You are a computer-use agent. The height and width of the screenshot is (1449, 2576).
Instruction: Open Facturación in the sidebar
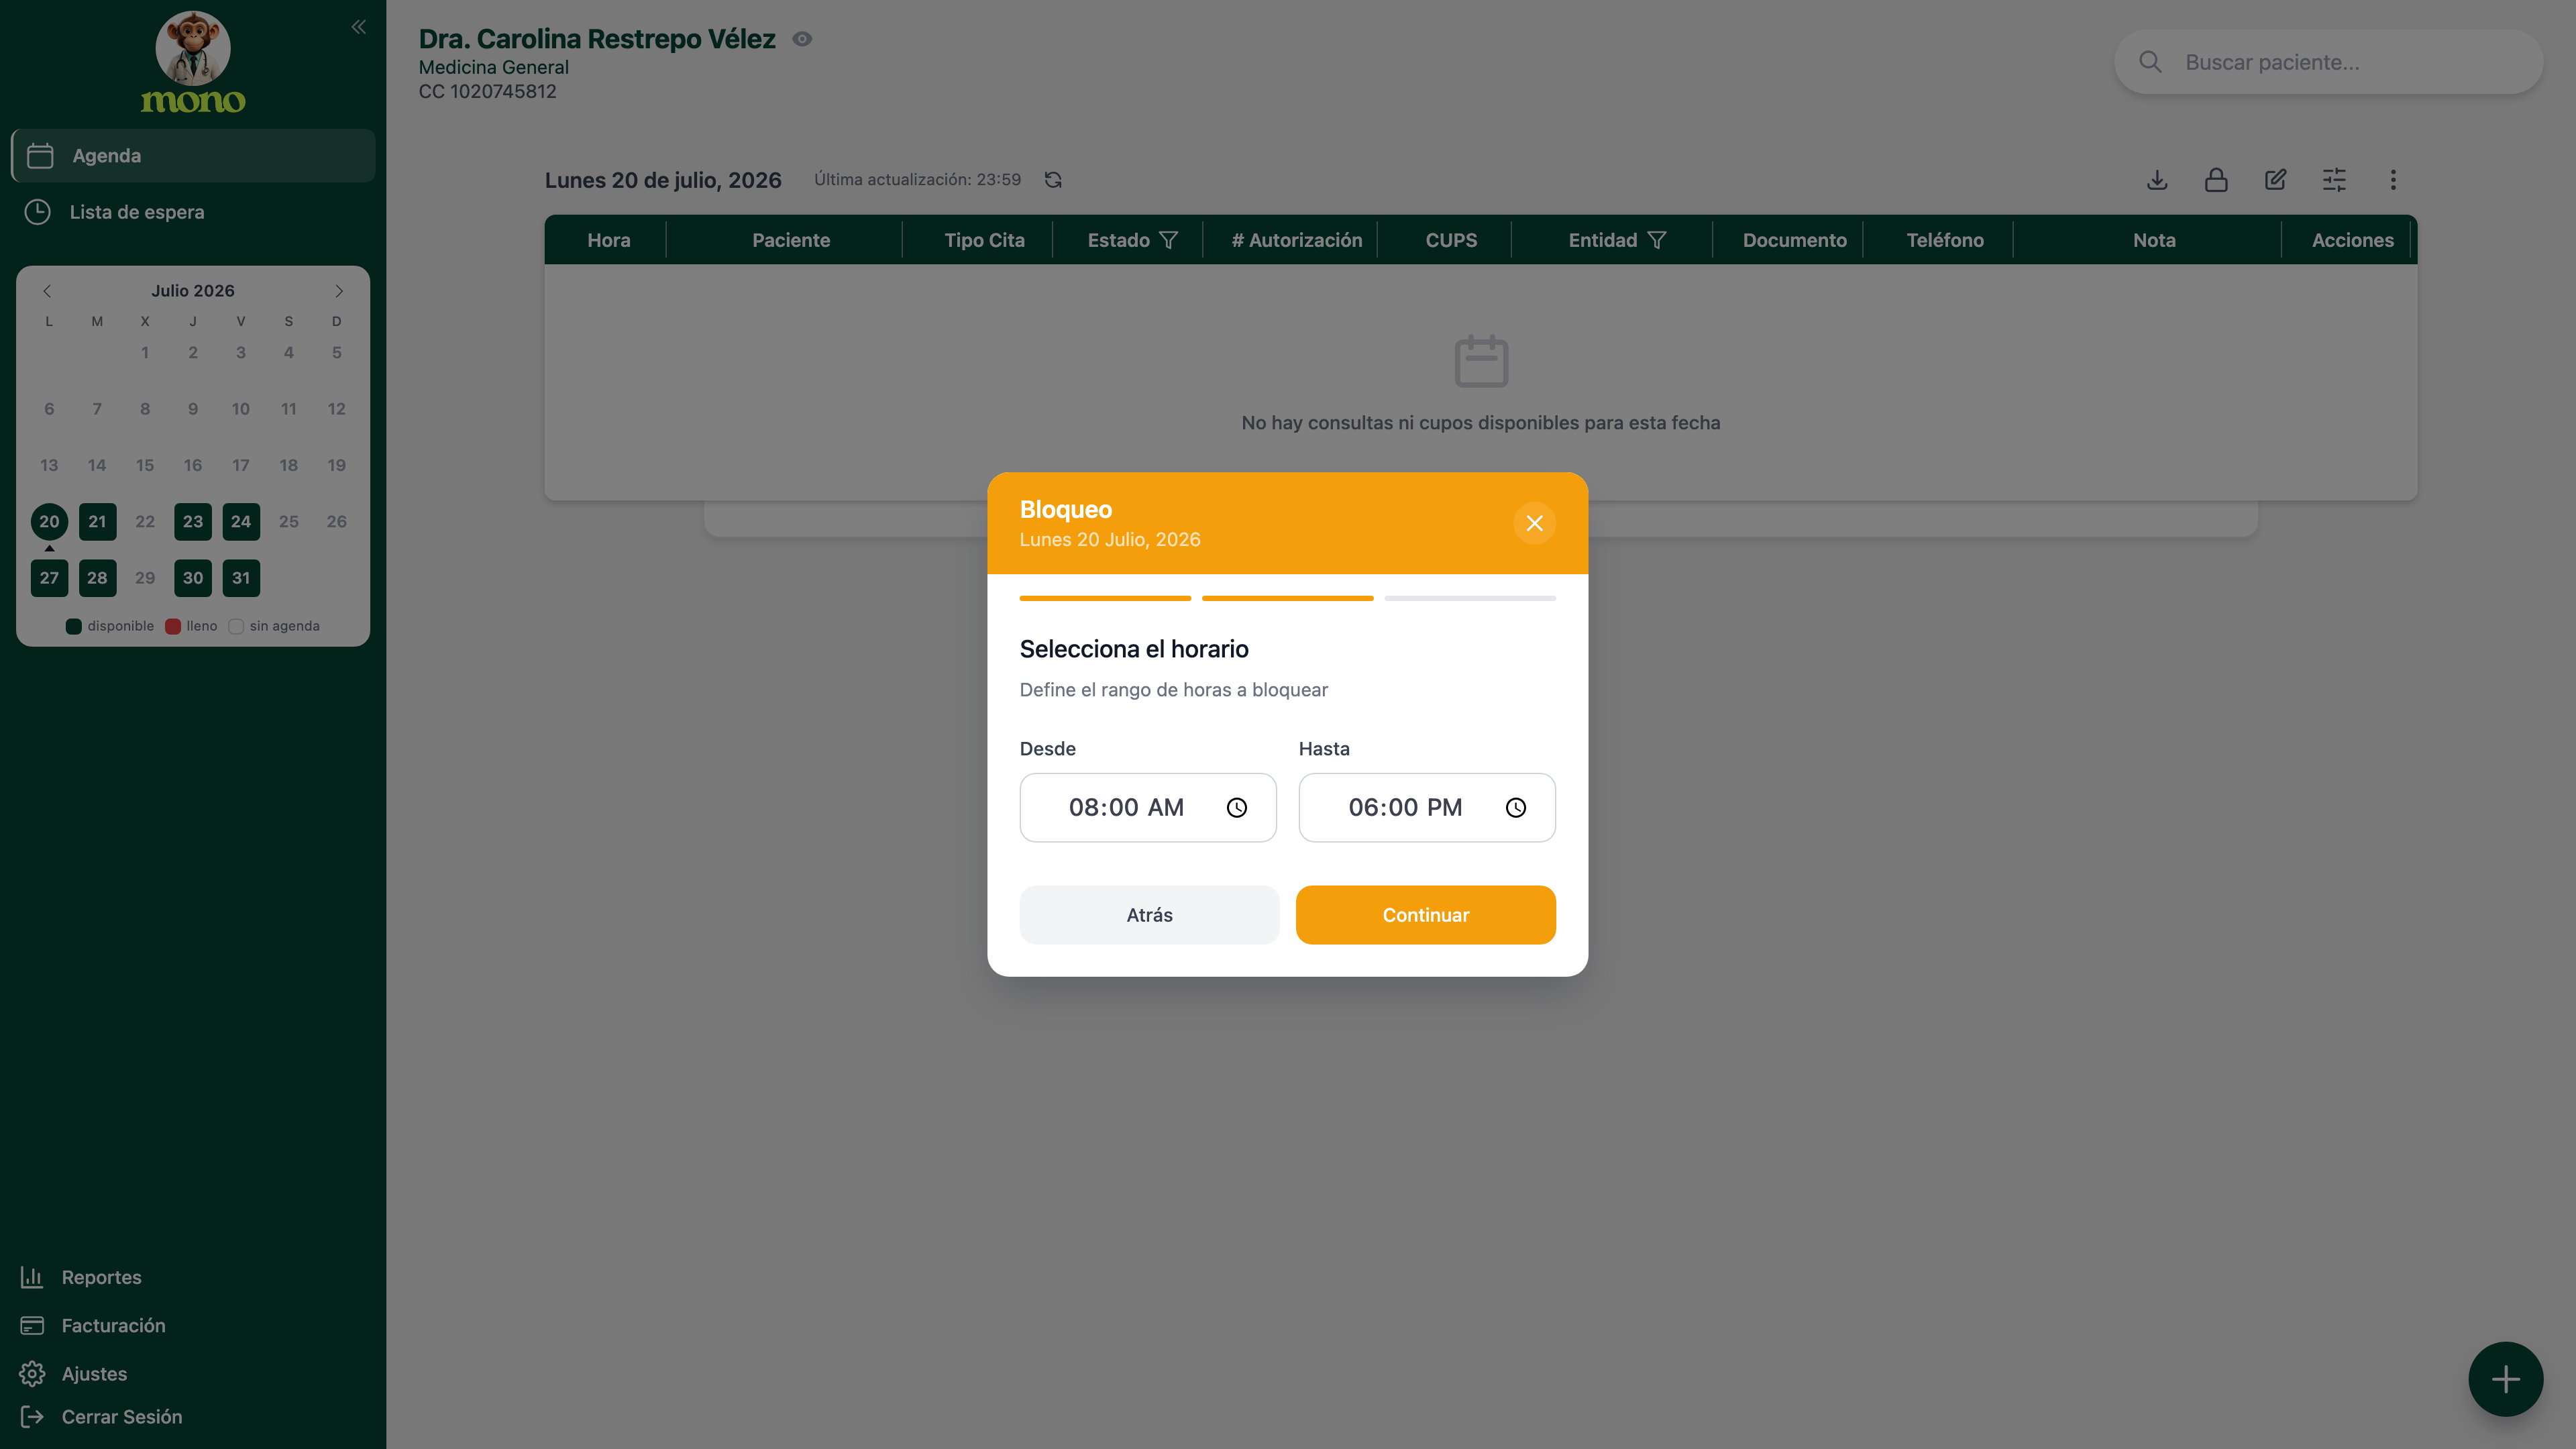click(93, 1325)
